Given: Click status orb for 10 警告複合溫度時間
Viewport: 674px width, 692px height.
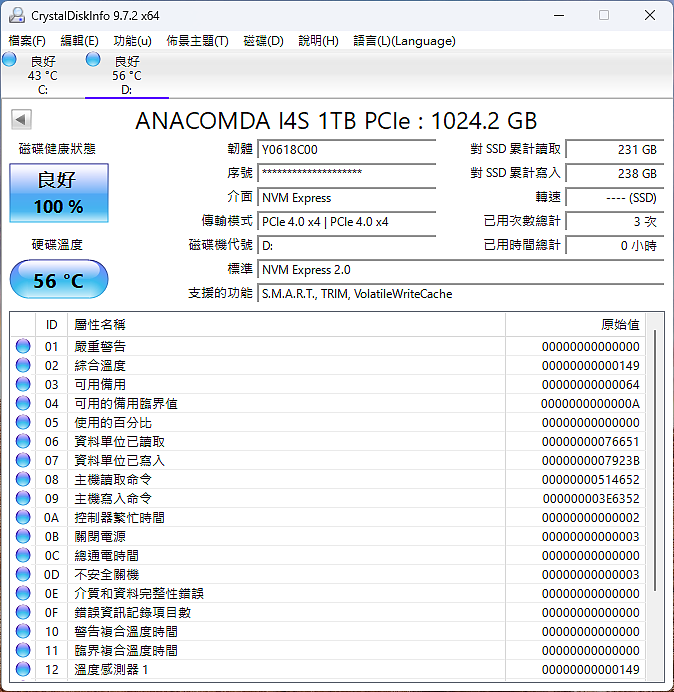Looking at the screenshot, I should coord(23,631).
